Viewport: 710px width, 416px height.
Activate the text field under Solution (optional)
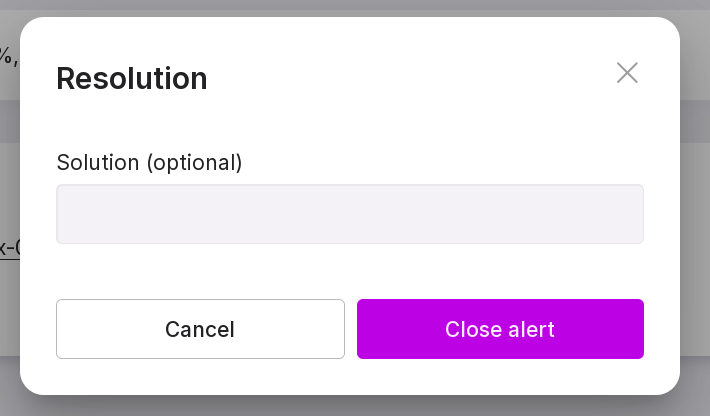click(x=350, y=214)
